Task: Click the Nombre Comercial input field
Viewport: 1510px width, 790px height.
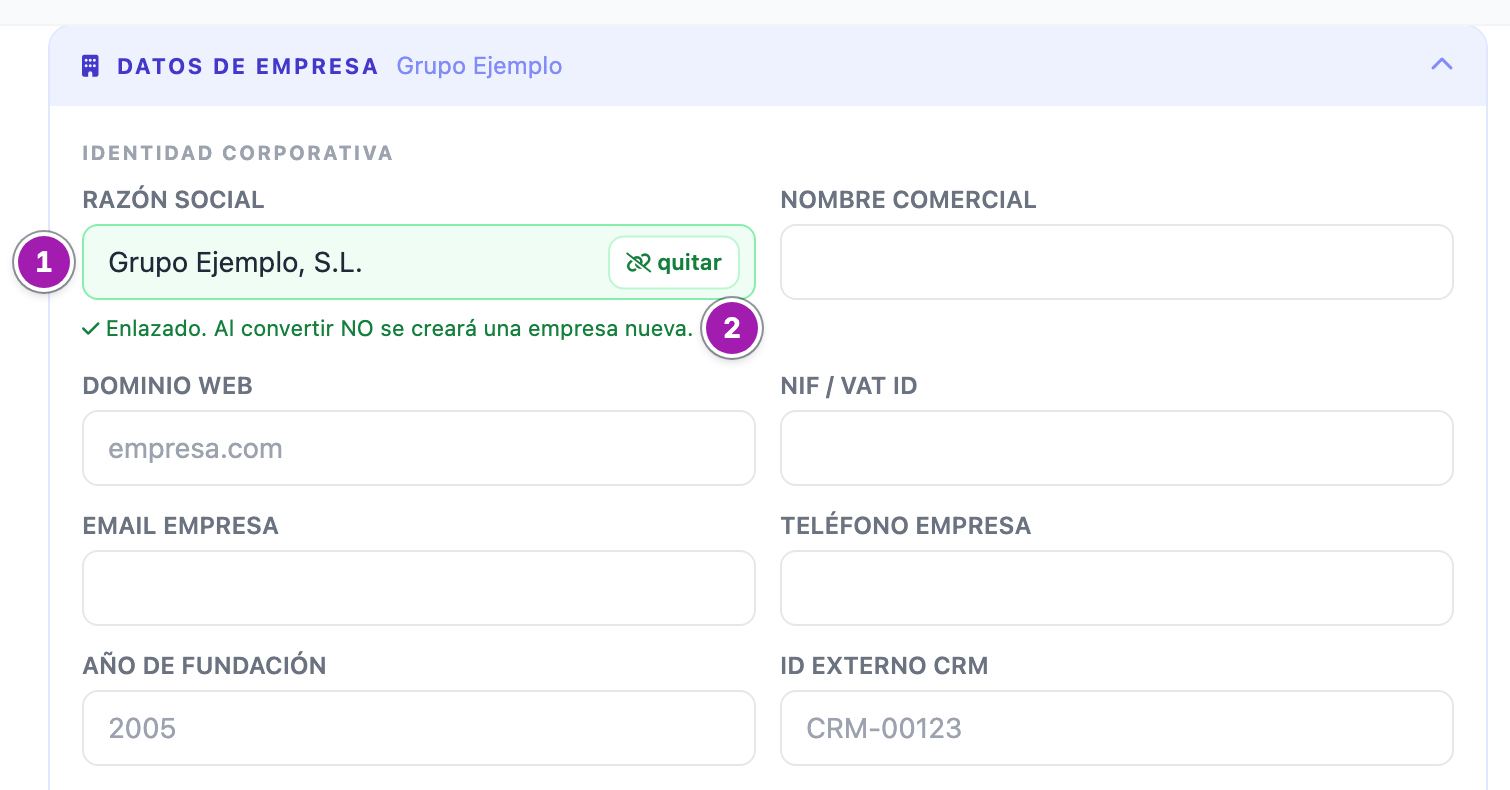Action: pos(1116,262)
